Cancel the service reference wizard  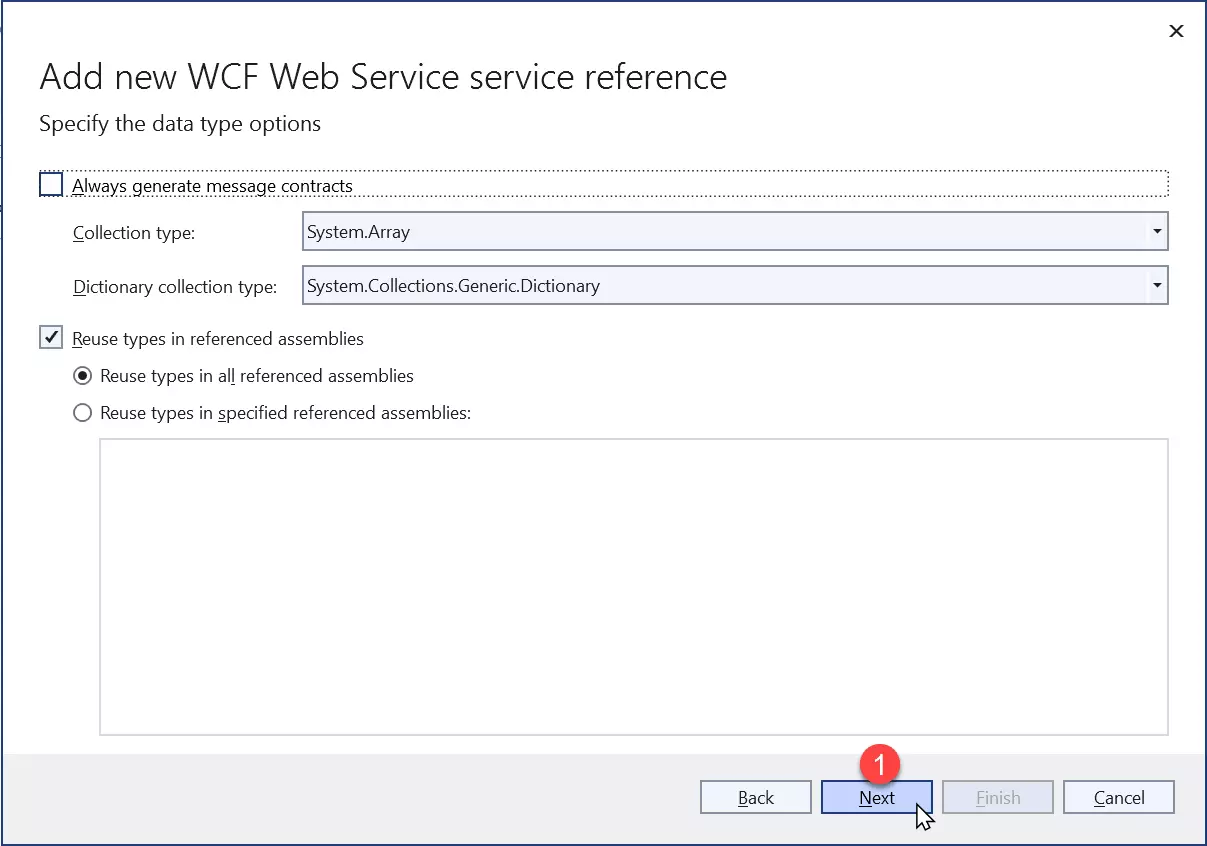[x=1119, y=797]
